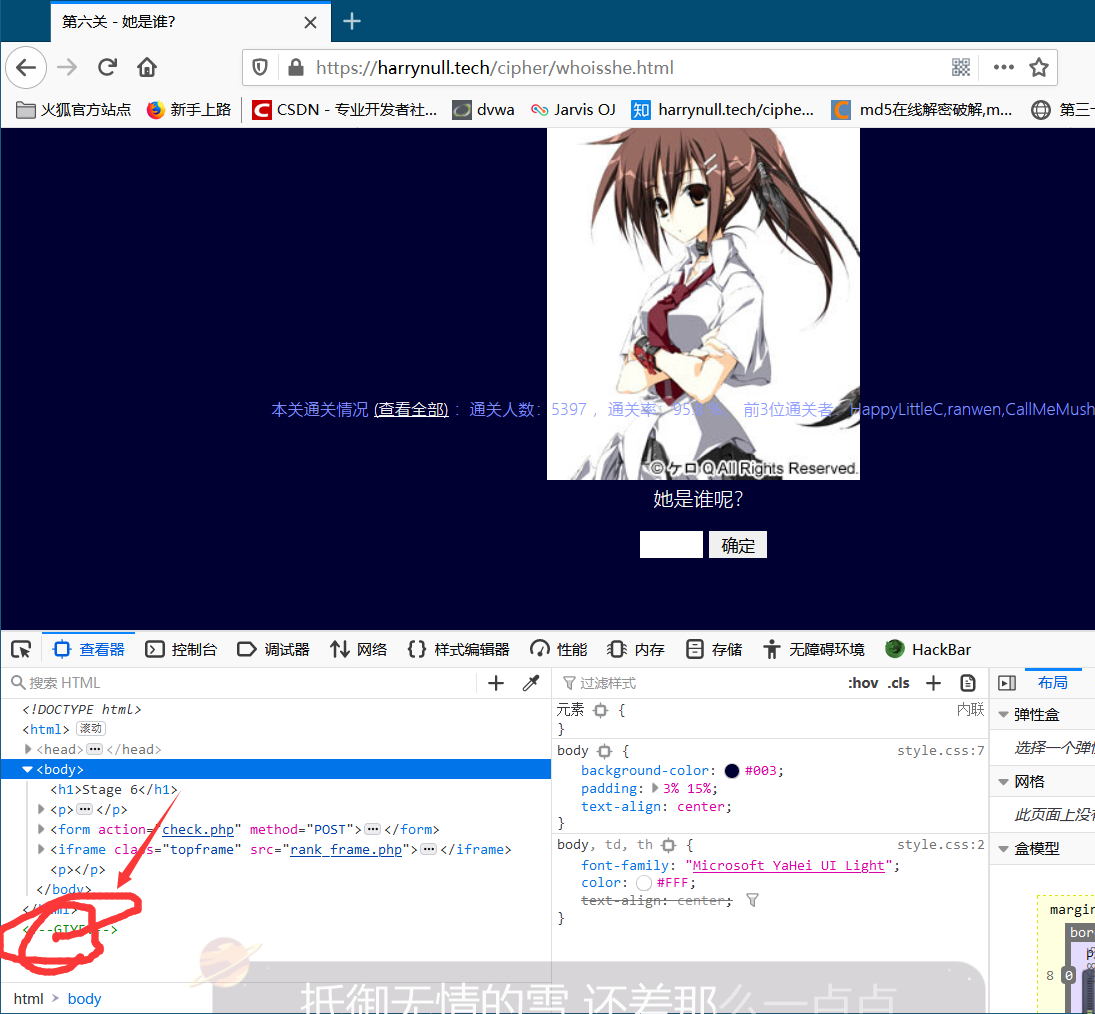The image size is (1095, 1014).
Task: Click the print media simulation icon
Action: 967,682
